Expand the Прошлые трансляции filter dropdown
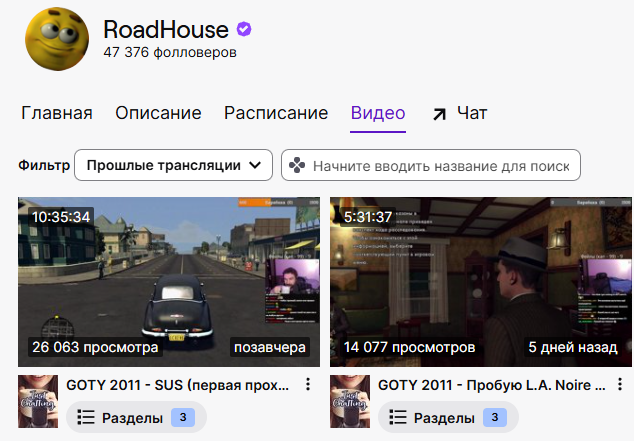Viewport: 634px width, 441px height. click(x=173, y=165)
